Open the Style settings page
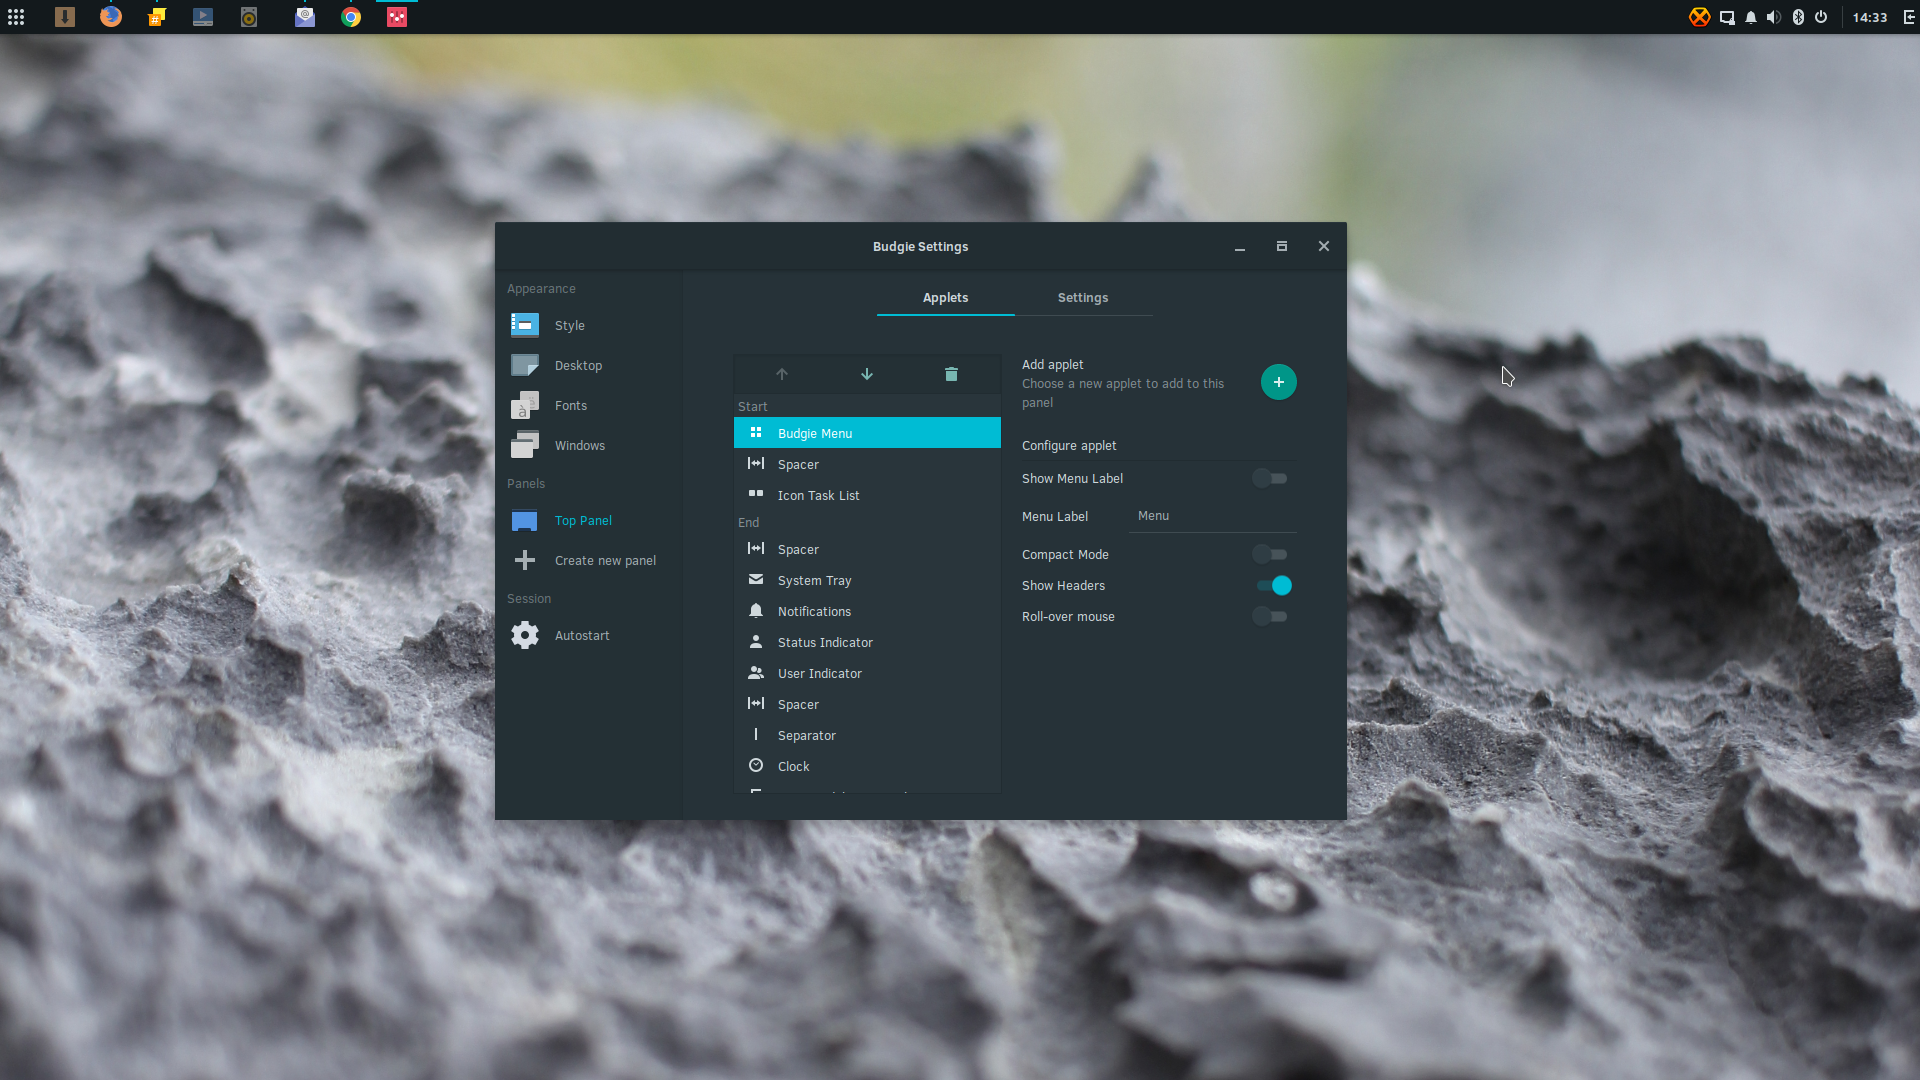1920x1080 pixels. click(x=588, y=326)
